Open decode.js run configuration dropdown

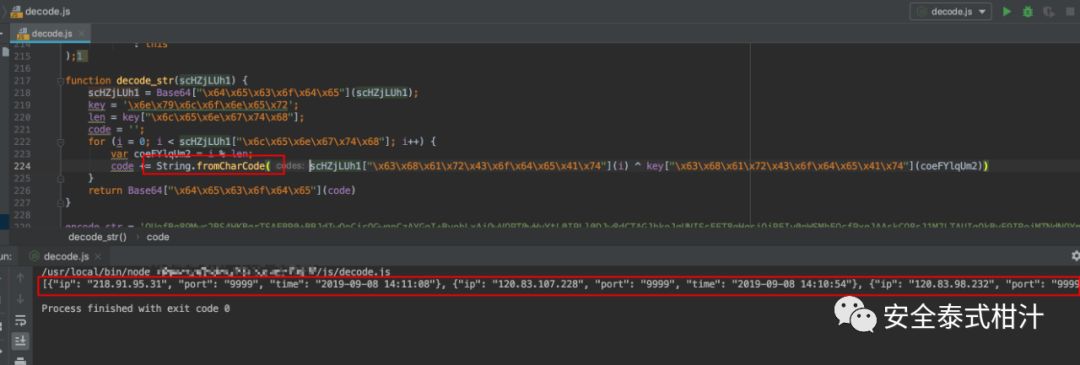951,12
